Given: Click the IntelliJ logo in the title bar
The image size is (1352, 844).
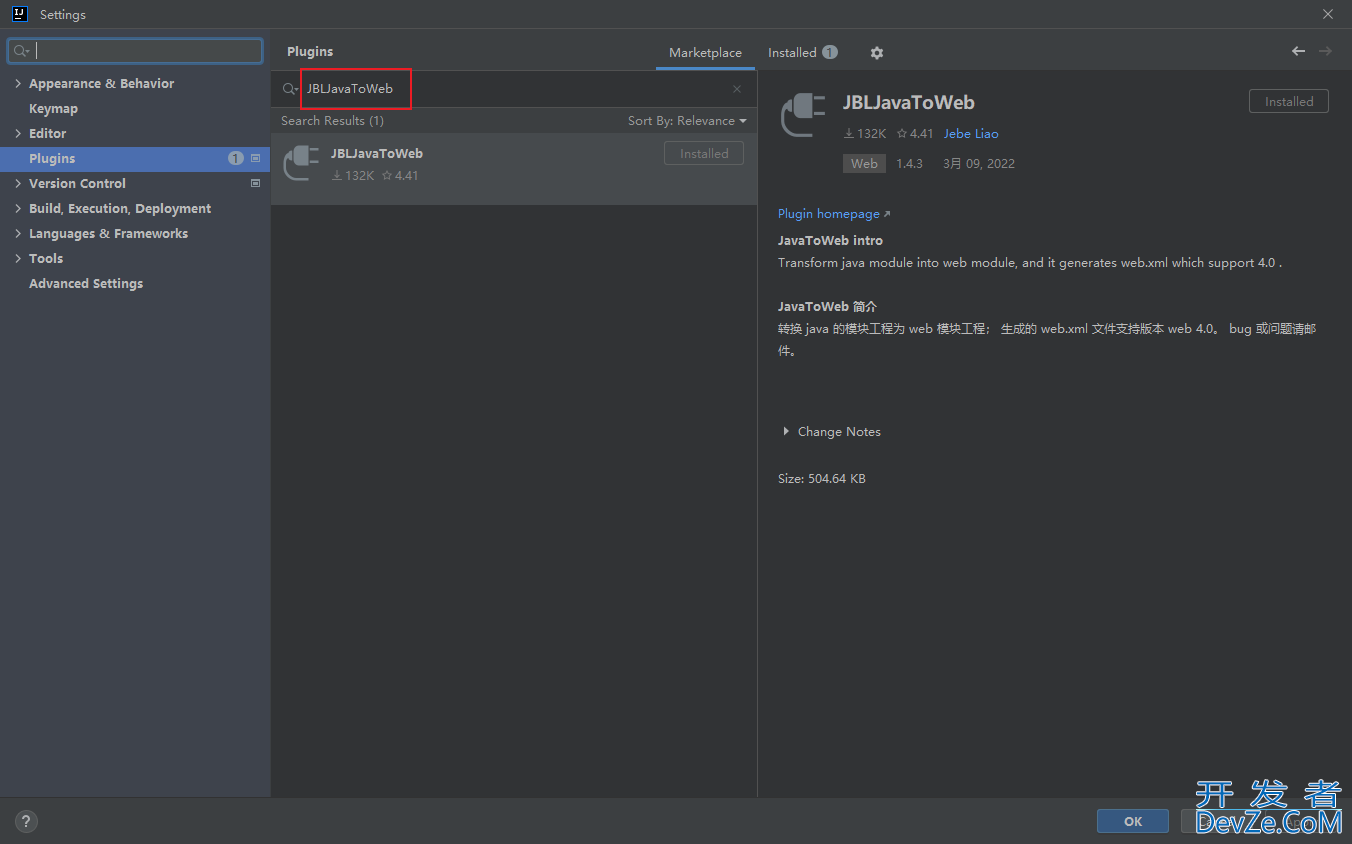Looking at the screenshot, I should pyautogui.click(x=19, y=14).
